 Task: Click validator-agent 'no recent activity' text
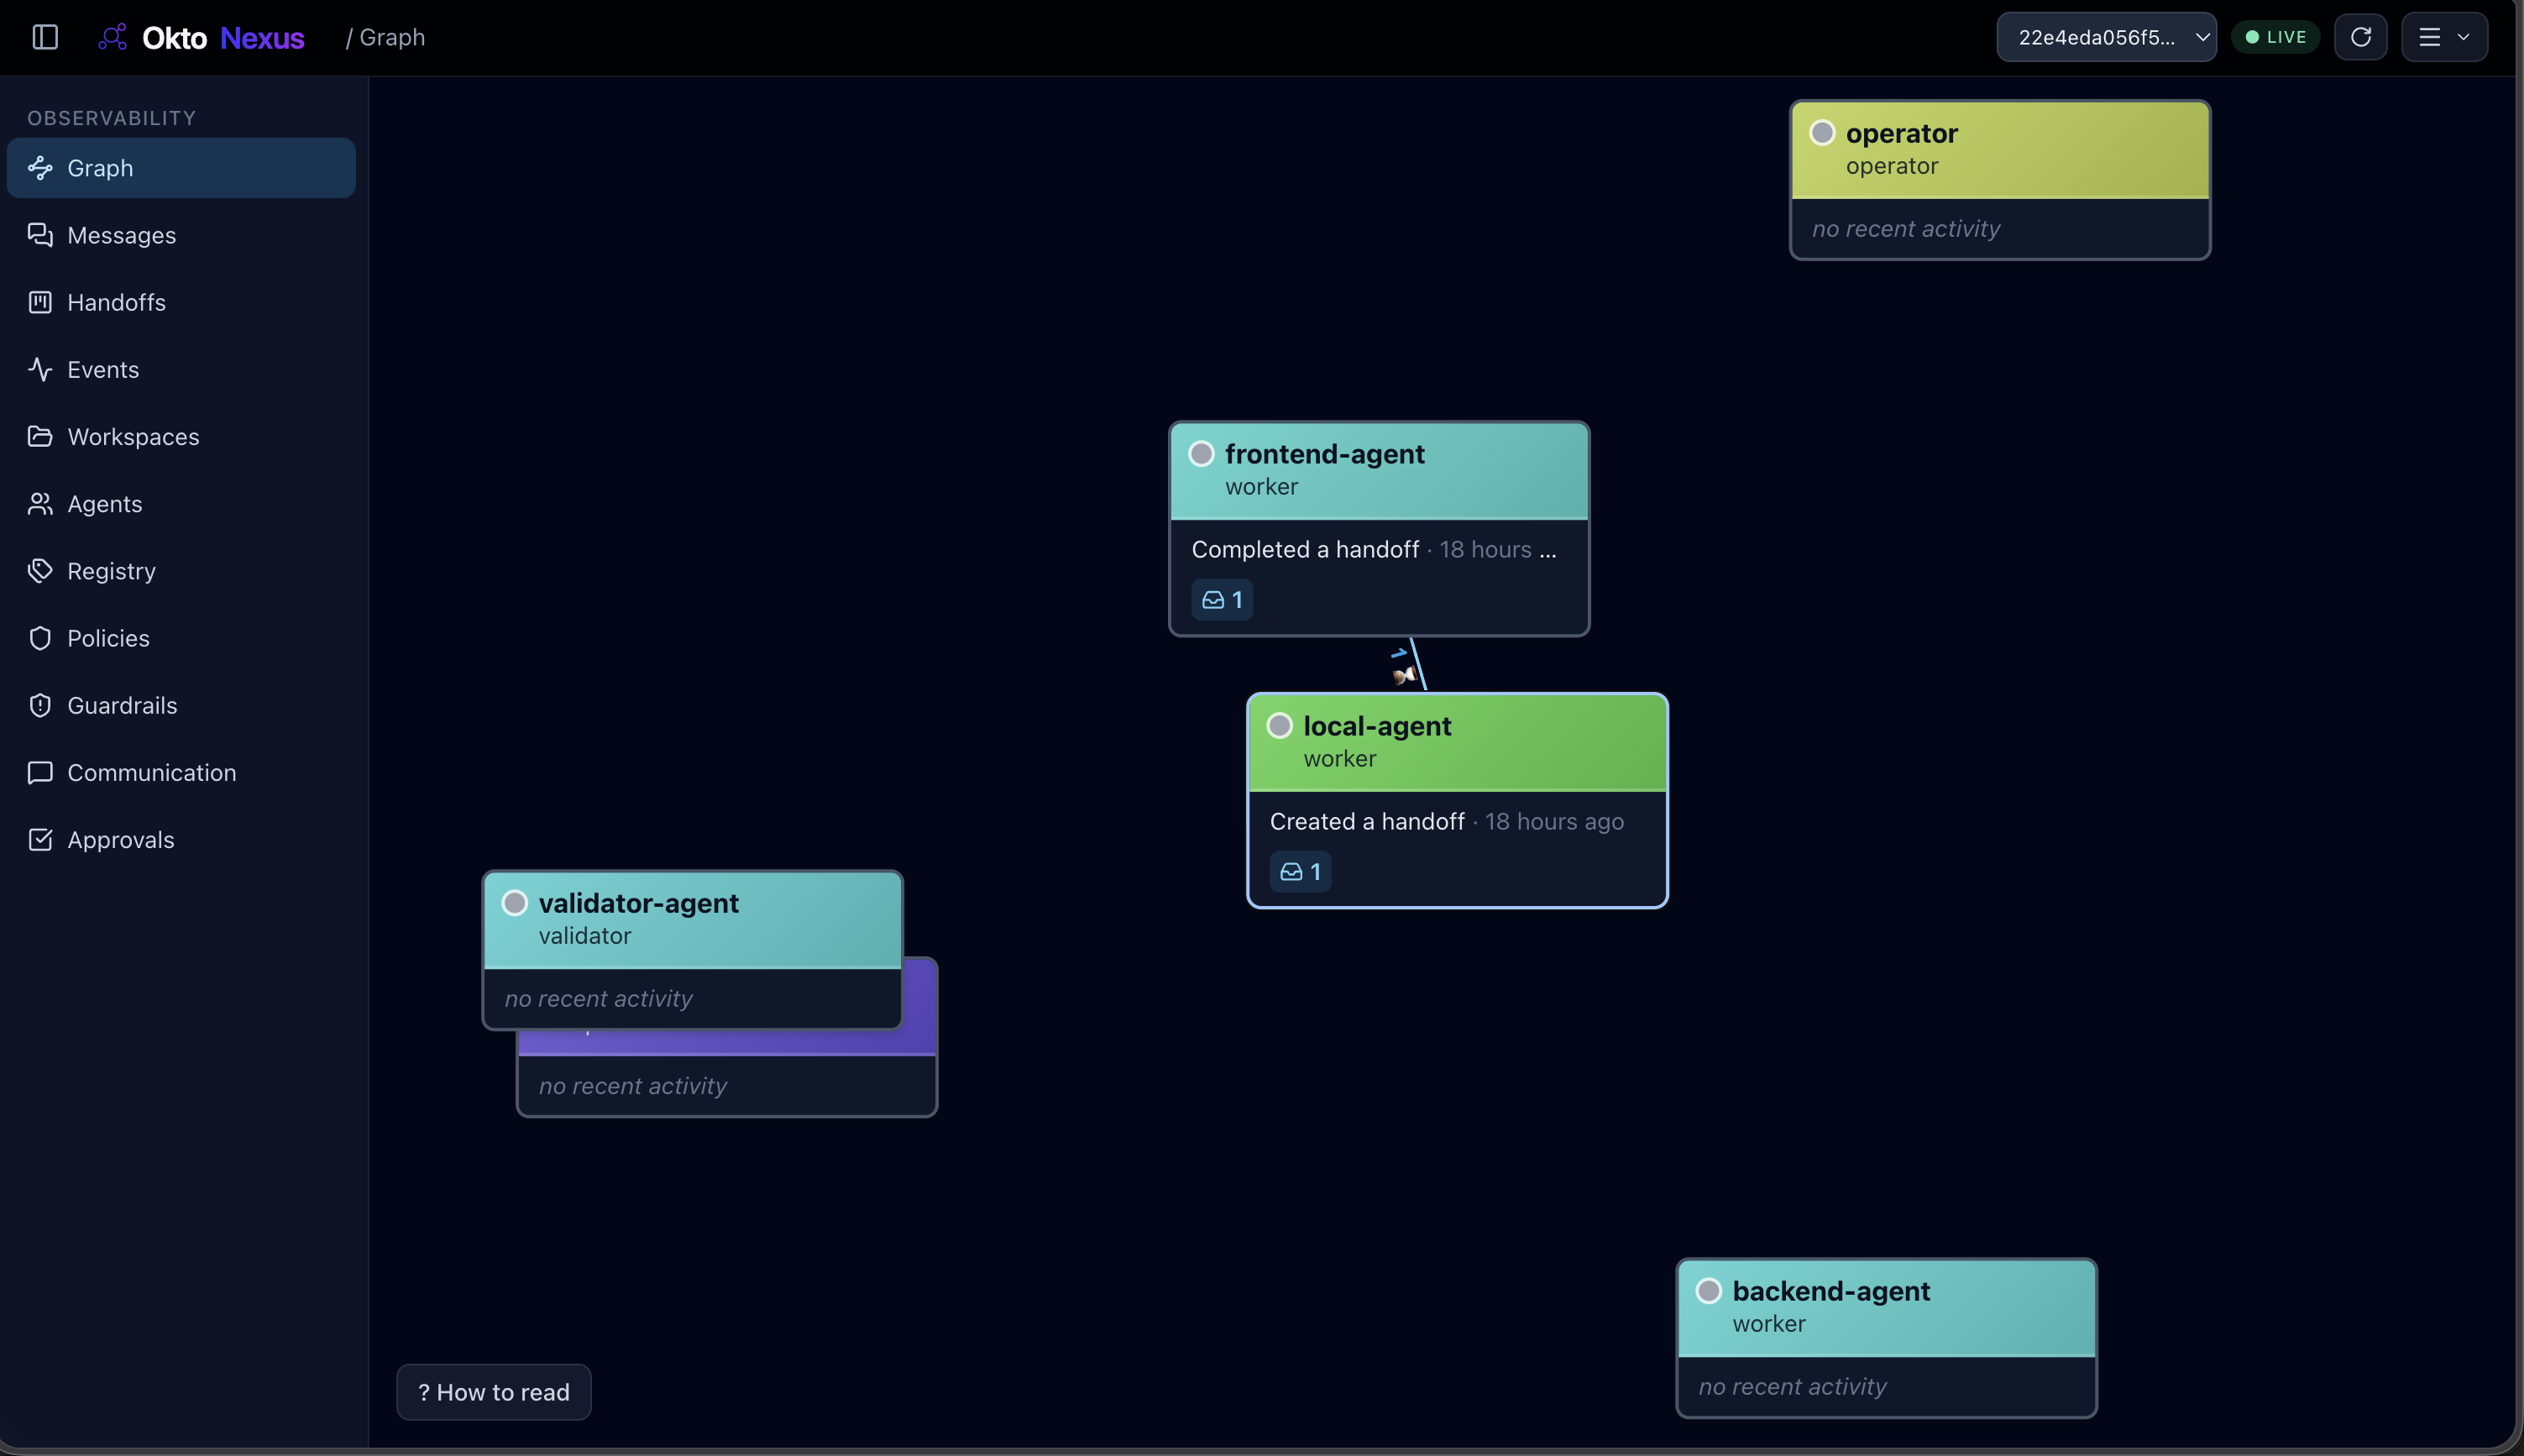tap(598, 999)
